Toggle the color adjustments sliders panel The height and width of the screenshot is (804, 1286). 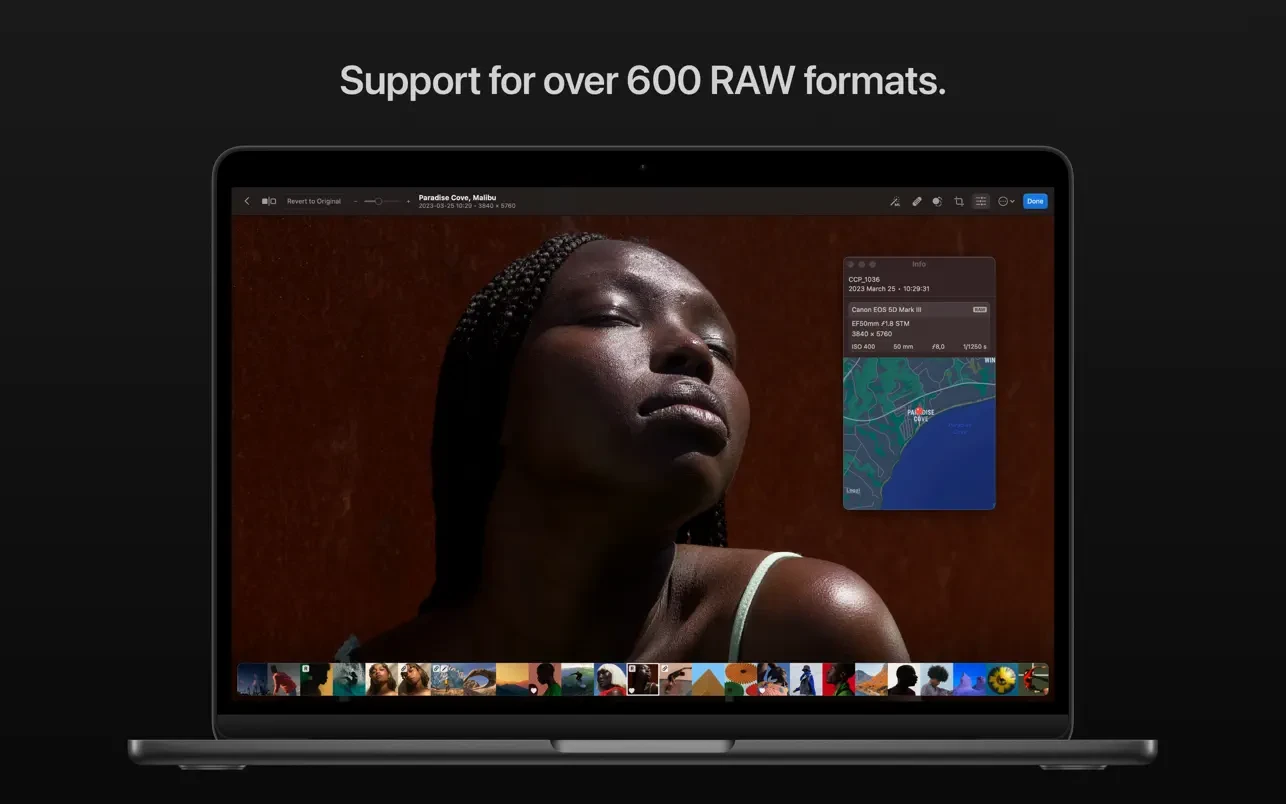tap(981, 201)
